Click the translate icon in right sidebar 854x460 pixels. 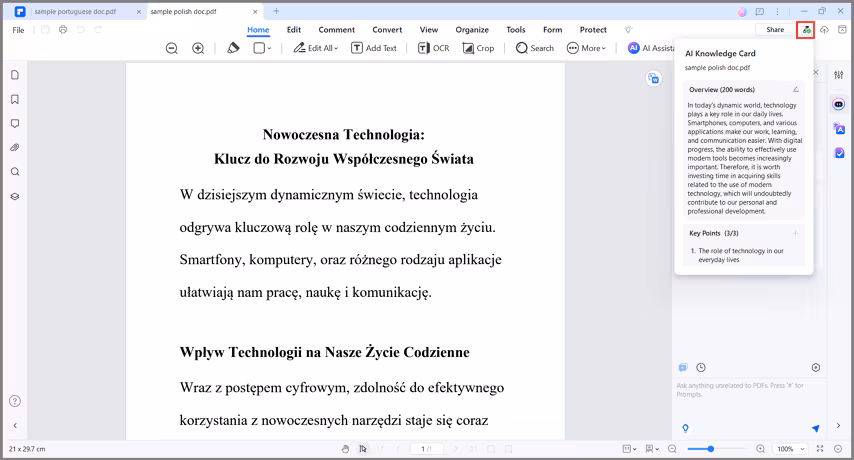tap(839, 128)
